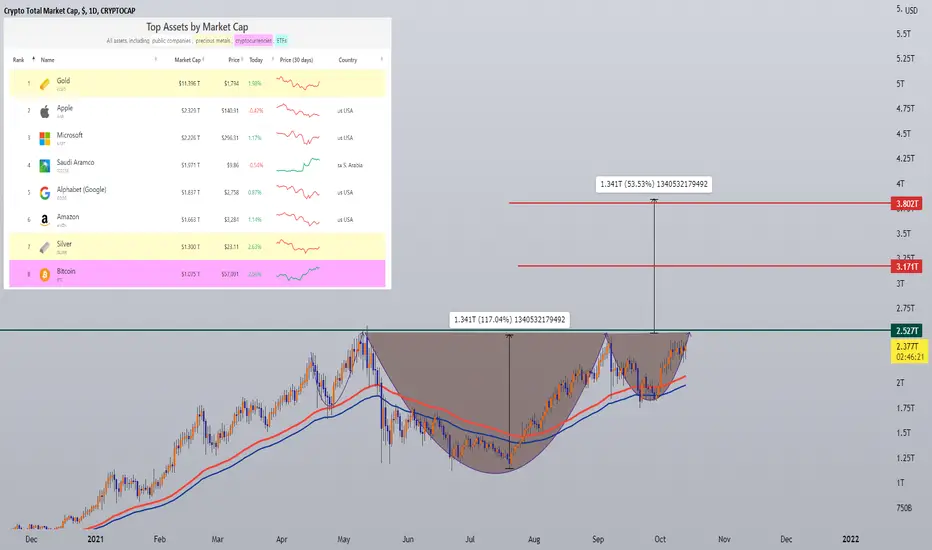
Task: Click the 'Oct' time axis label
Action: [x=660, y=539]
